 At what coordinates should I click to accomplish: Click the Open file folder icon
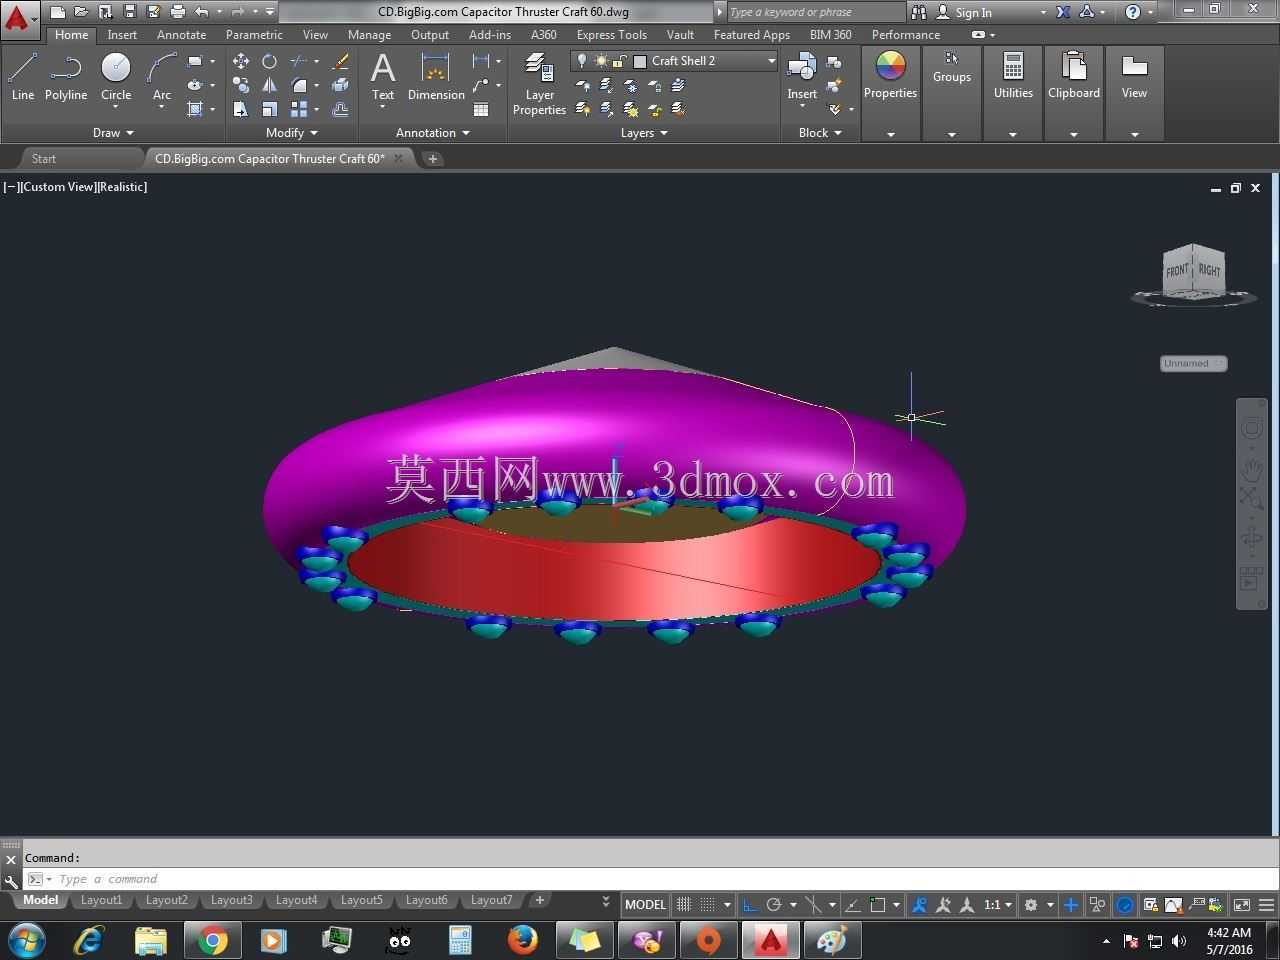point(81,12)
